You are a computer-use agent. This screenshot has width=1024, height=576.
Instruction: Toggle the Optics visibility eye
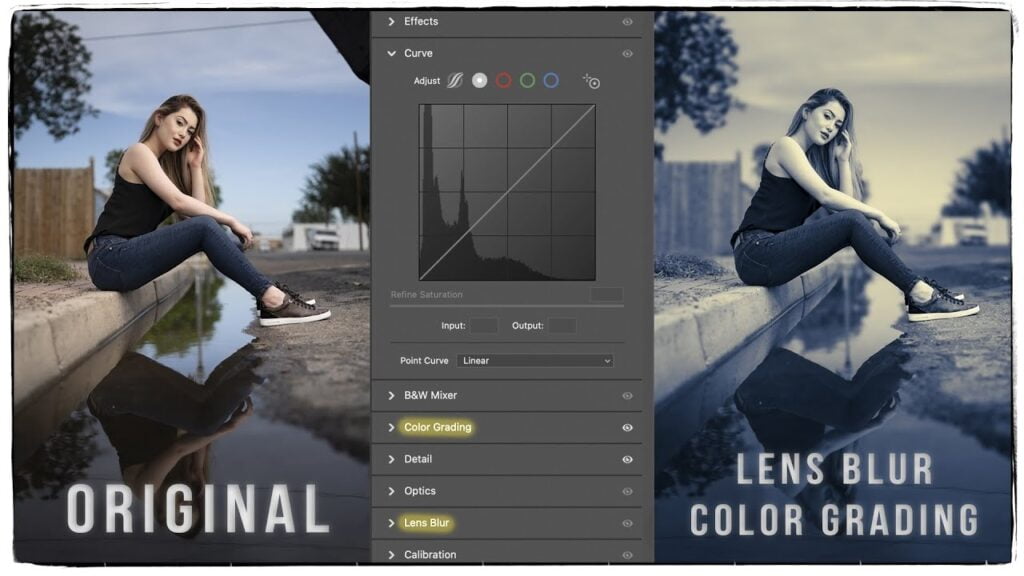[627, 491]
